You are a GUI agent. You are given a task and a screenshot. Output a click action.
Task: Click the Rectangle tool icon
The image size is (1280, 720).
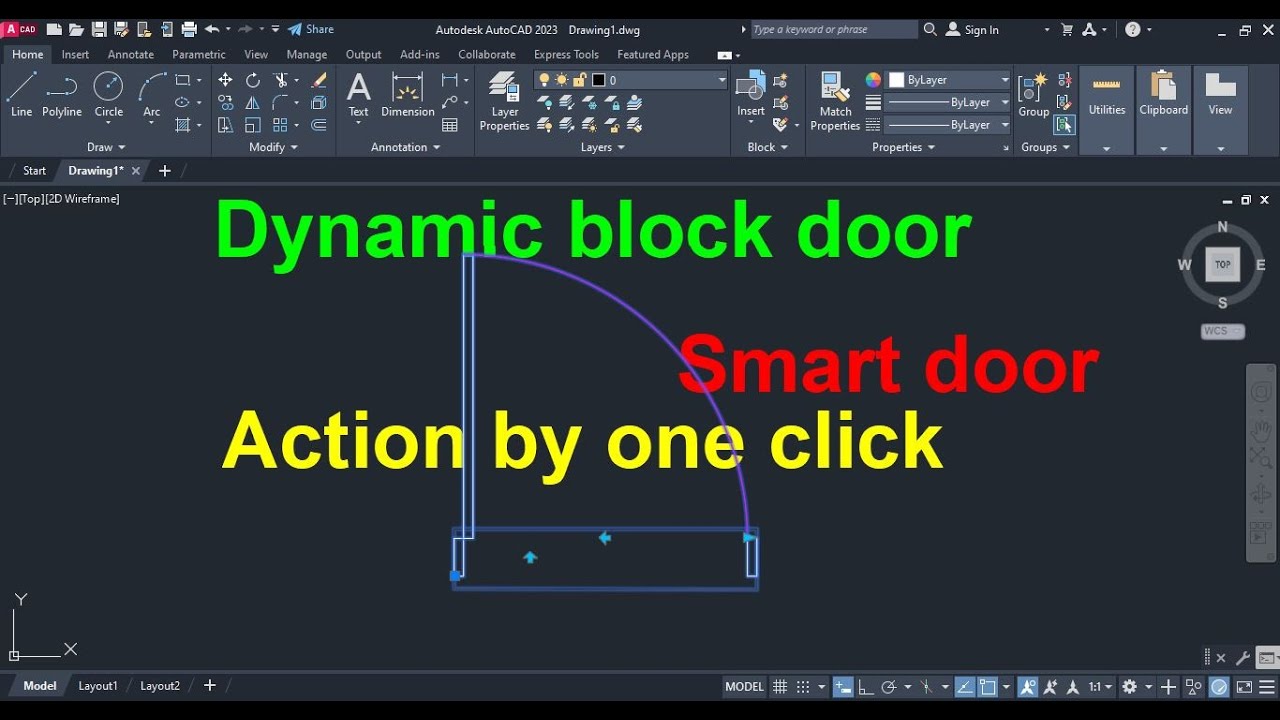(x=183, y=80)
